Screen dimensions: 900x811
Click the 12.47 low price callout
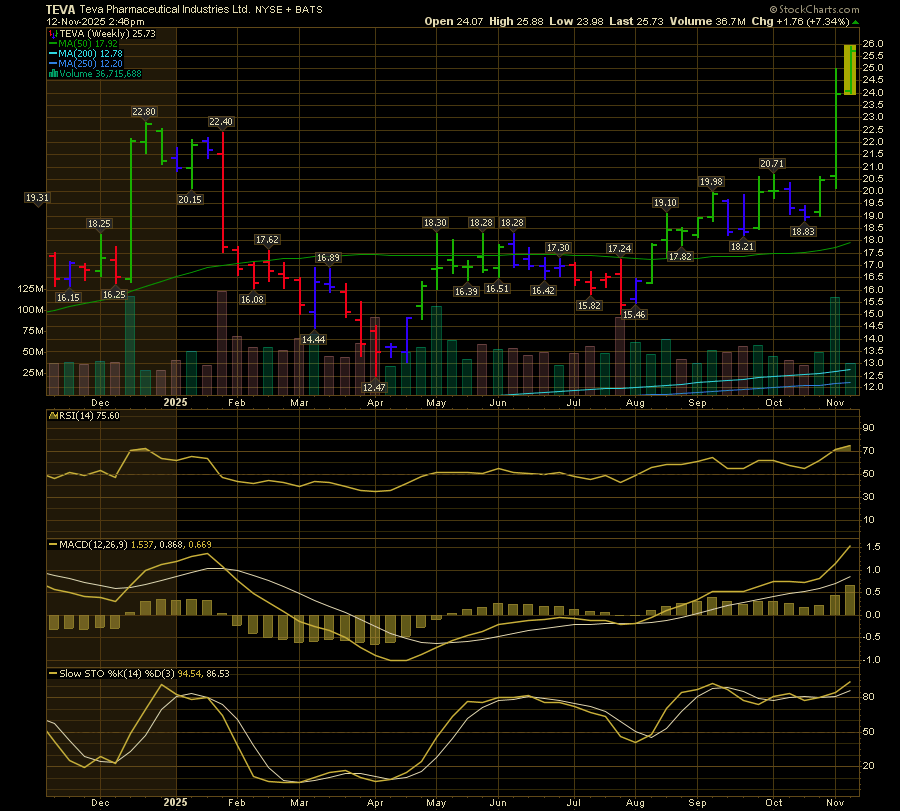click(x=374, y=386)
